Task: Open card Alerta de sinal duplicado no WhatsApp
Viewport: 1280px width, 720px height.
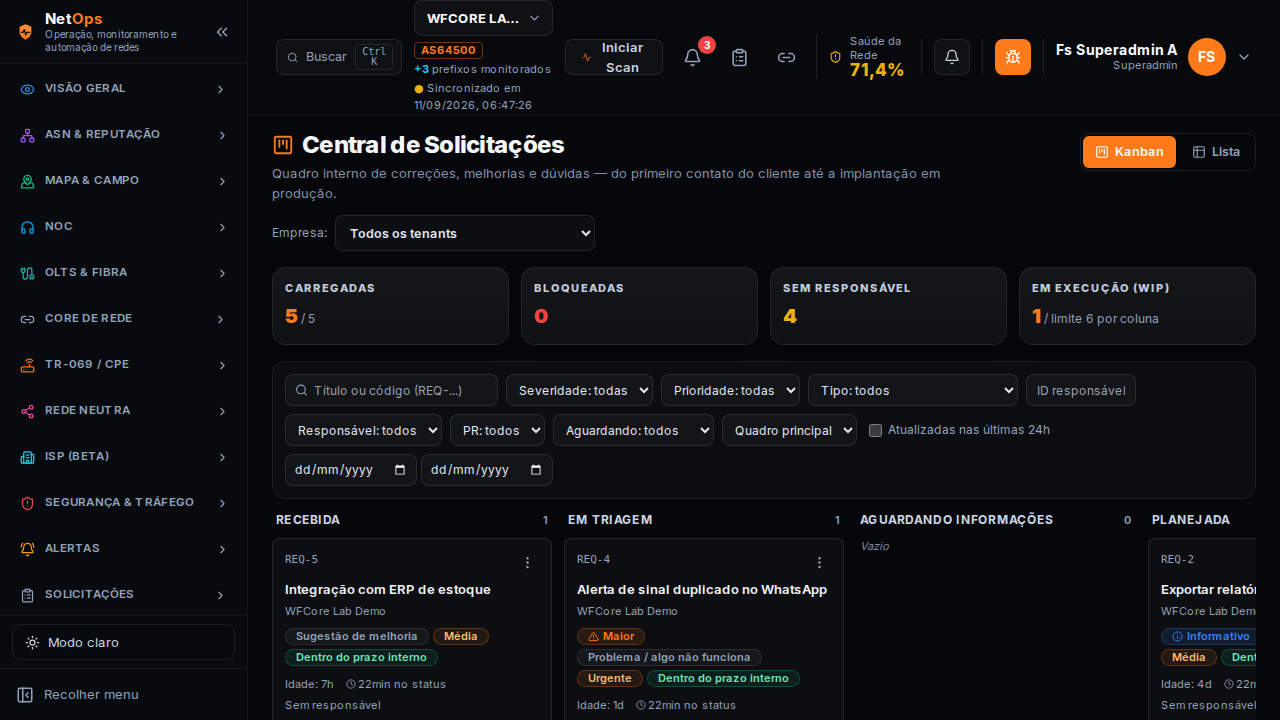Action: click(702, 590)
